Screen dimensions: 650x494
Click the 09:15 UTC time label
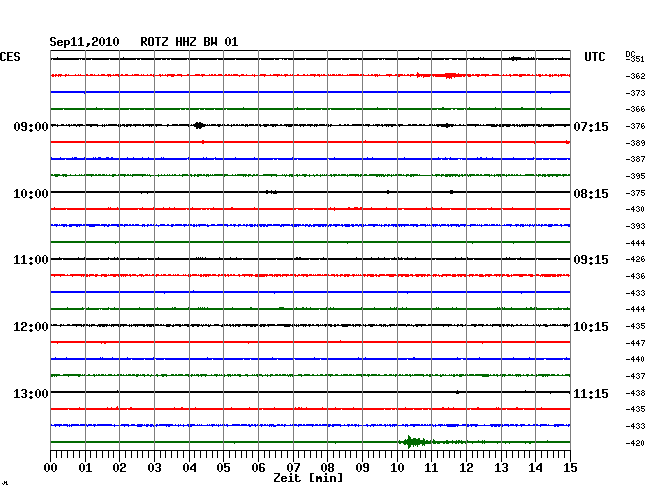point(591,260)
